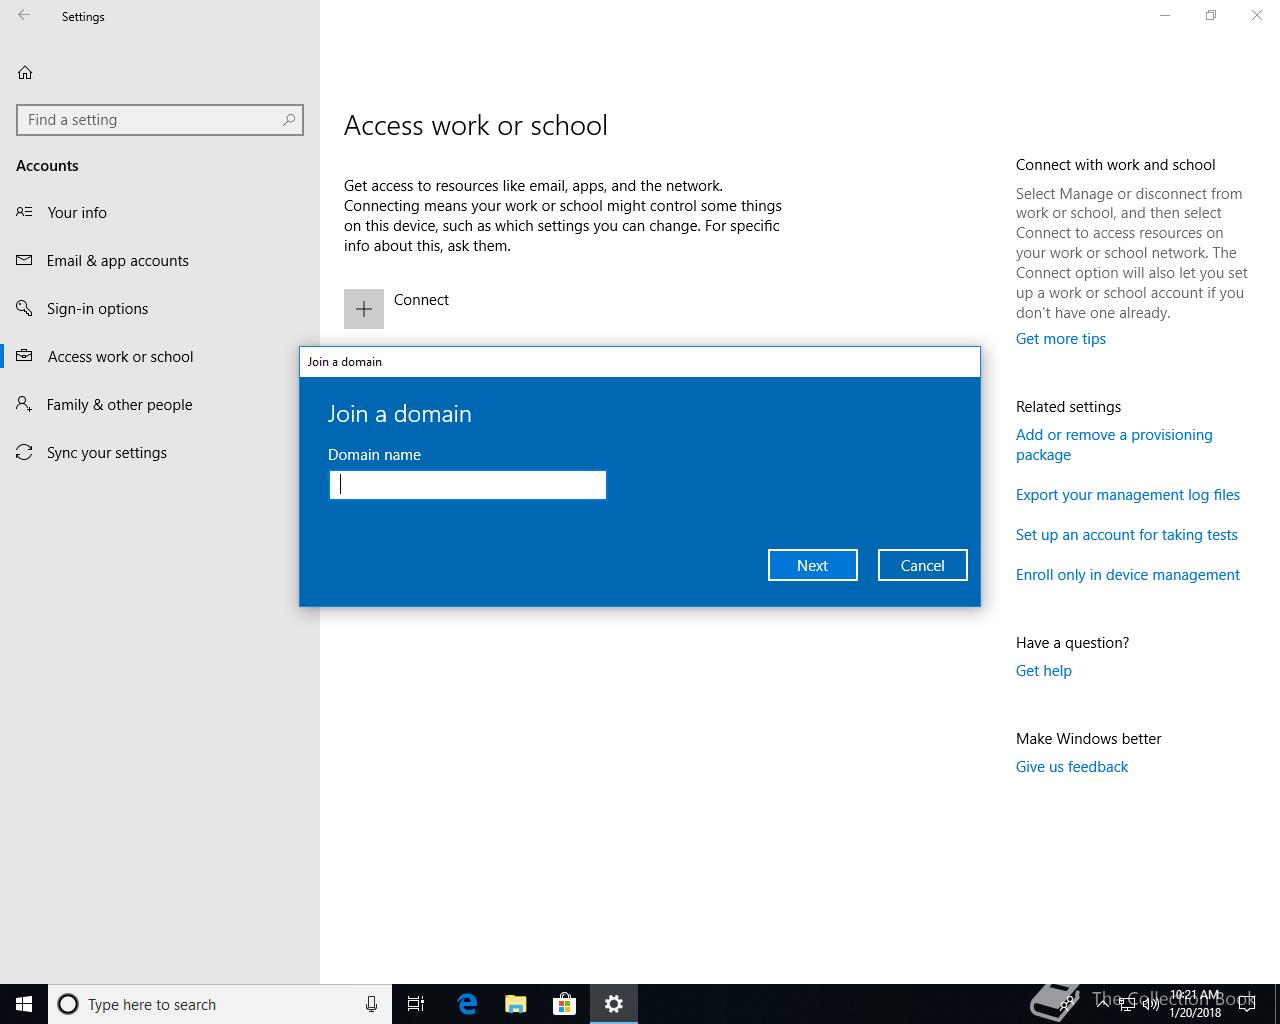Open Email & app accounts page
The image size is (1280, 1024).
click(160, 260)
